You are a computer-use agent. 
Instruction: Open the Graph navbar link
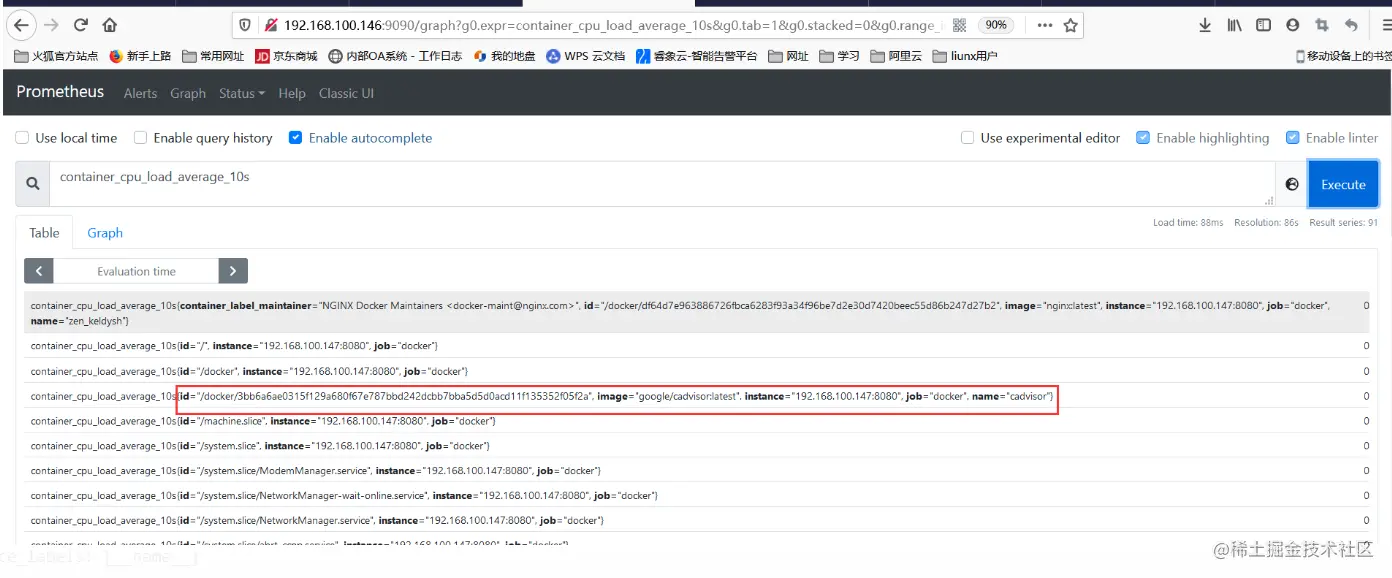pyautogui.click(x=188, y=93)
